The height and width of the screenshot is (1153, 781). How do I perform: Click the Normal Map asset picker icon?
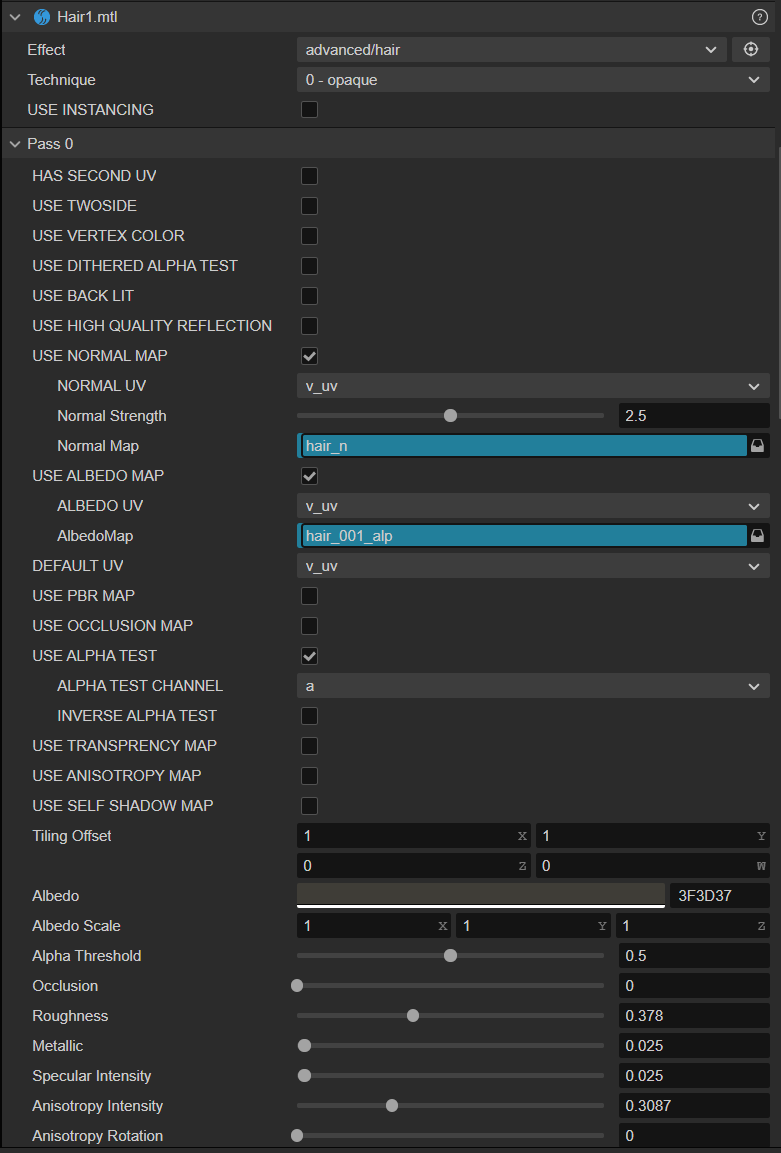pyautogui.click(x=757, y=446)
